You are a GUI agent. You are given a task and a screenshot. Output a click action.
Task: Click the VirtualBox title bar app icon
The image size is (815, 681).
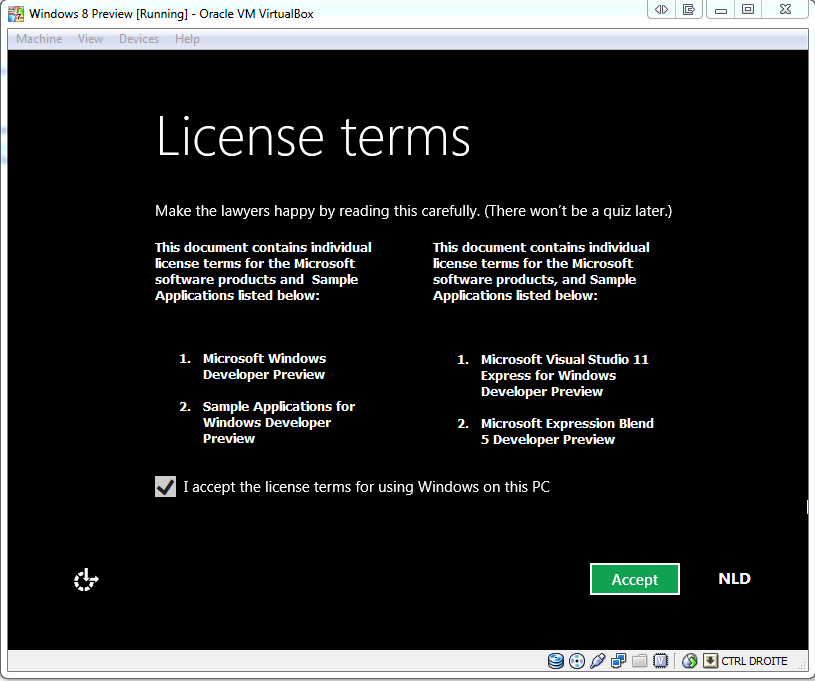[16, 14]
